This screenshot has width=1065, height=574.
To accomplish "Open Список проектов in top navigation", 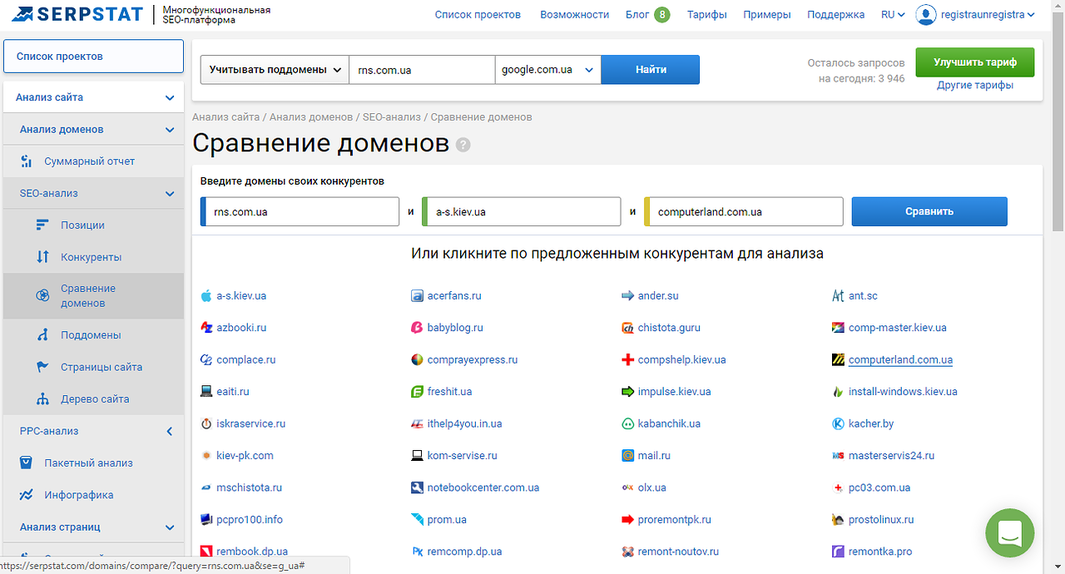I will tap(477, 14).
